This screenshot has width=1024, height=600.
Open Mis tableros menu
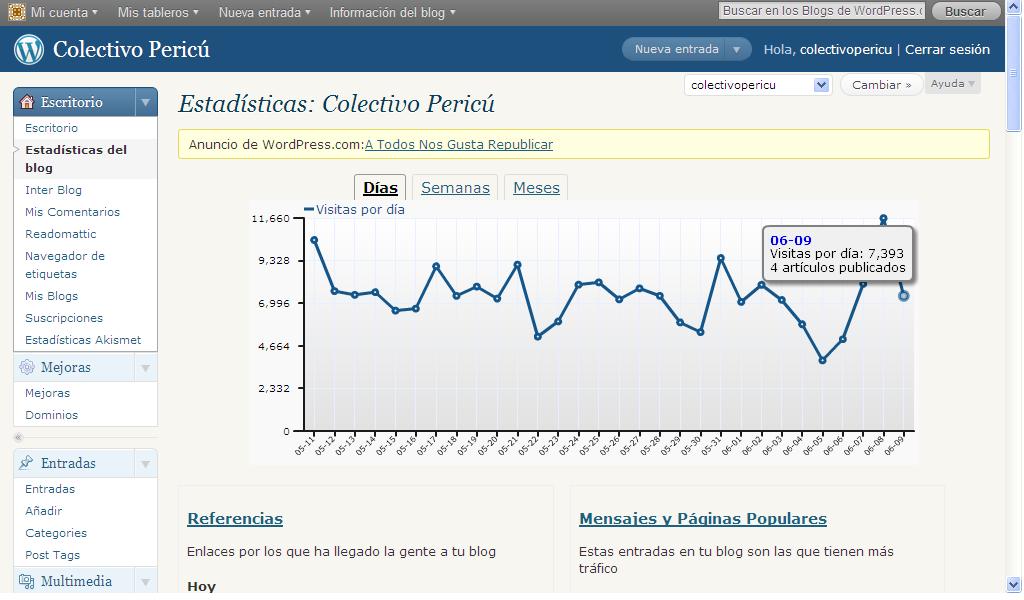coord(157,12)
